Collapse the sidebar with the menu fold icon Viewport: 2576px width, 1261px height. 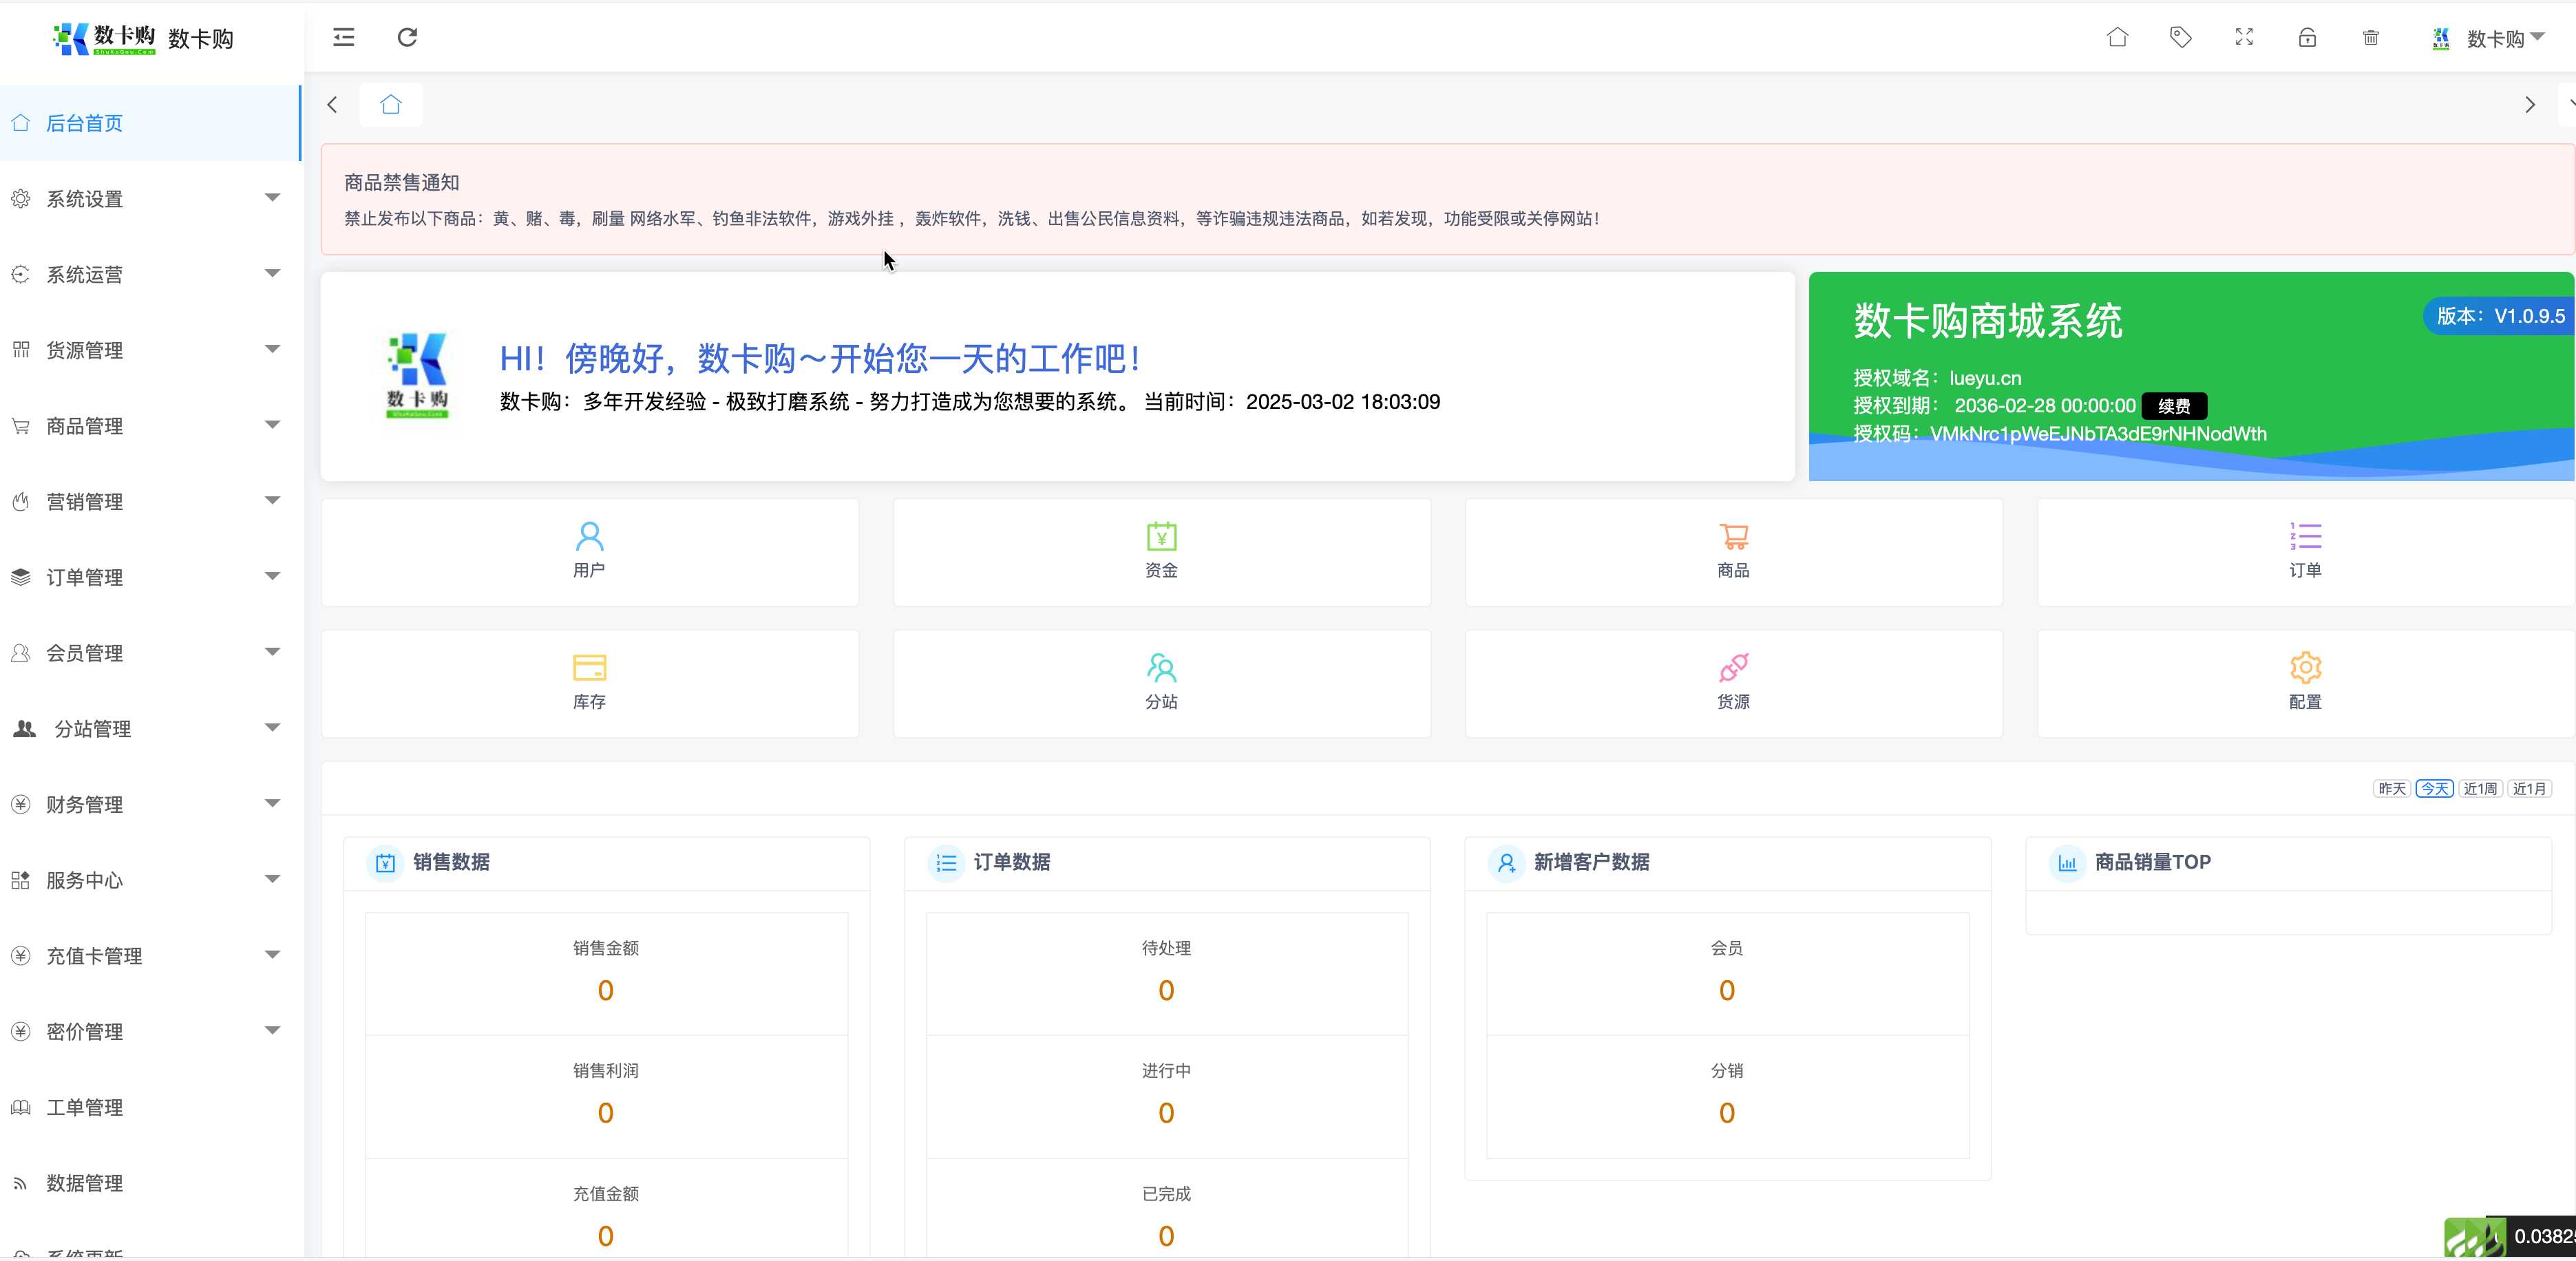click(343, 37)
